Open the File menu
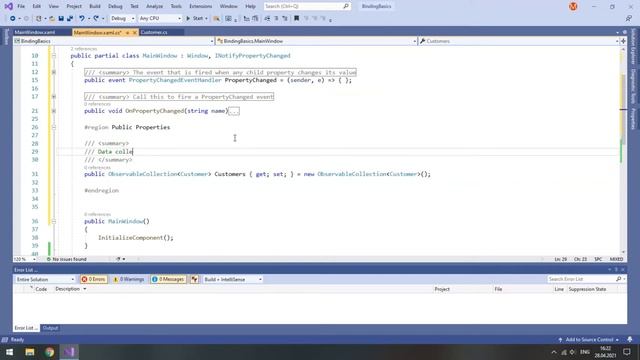The image size is (640, 360). pos(21,6)
